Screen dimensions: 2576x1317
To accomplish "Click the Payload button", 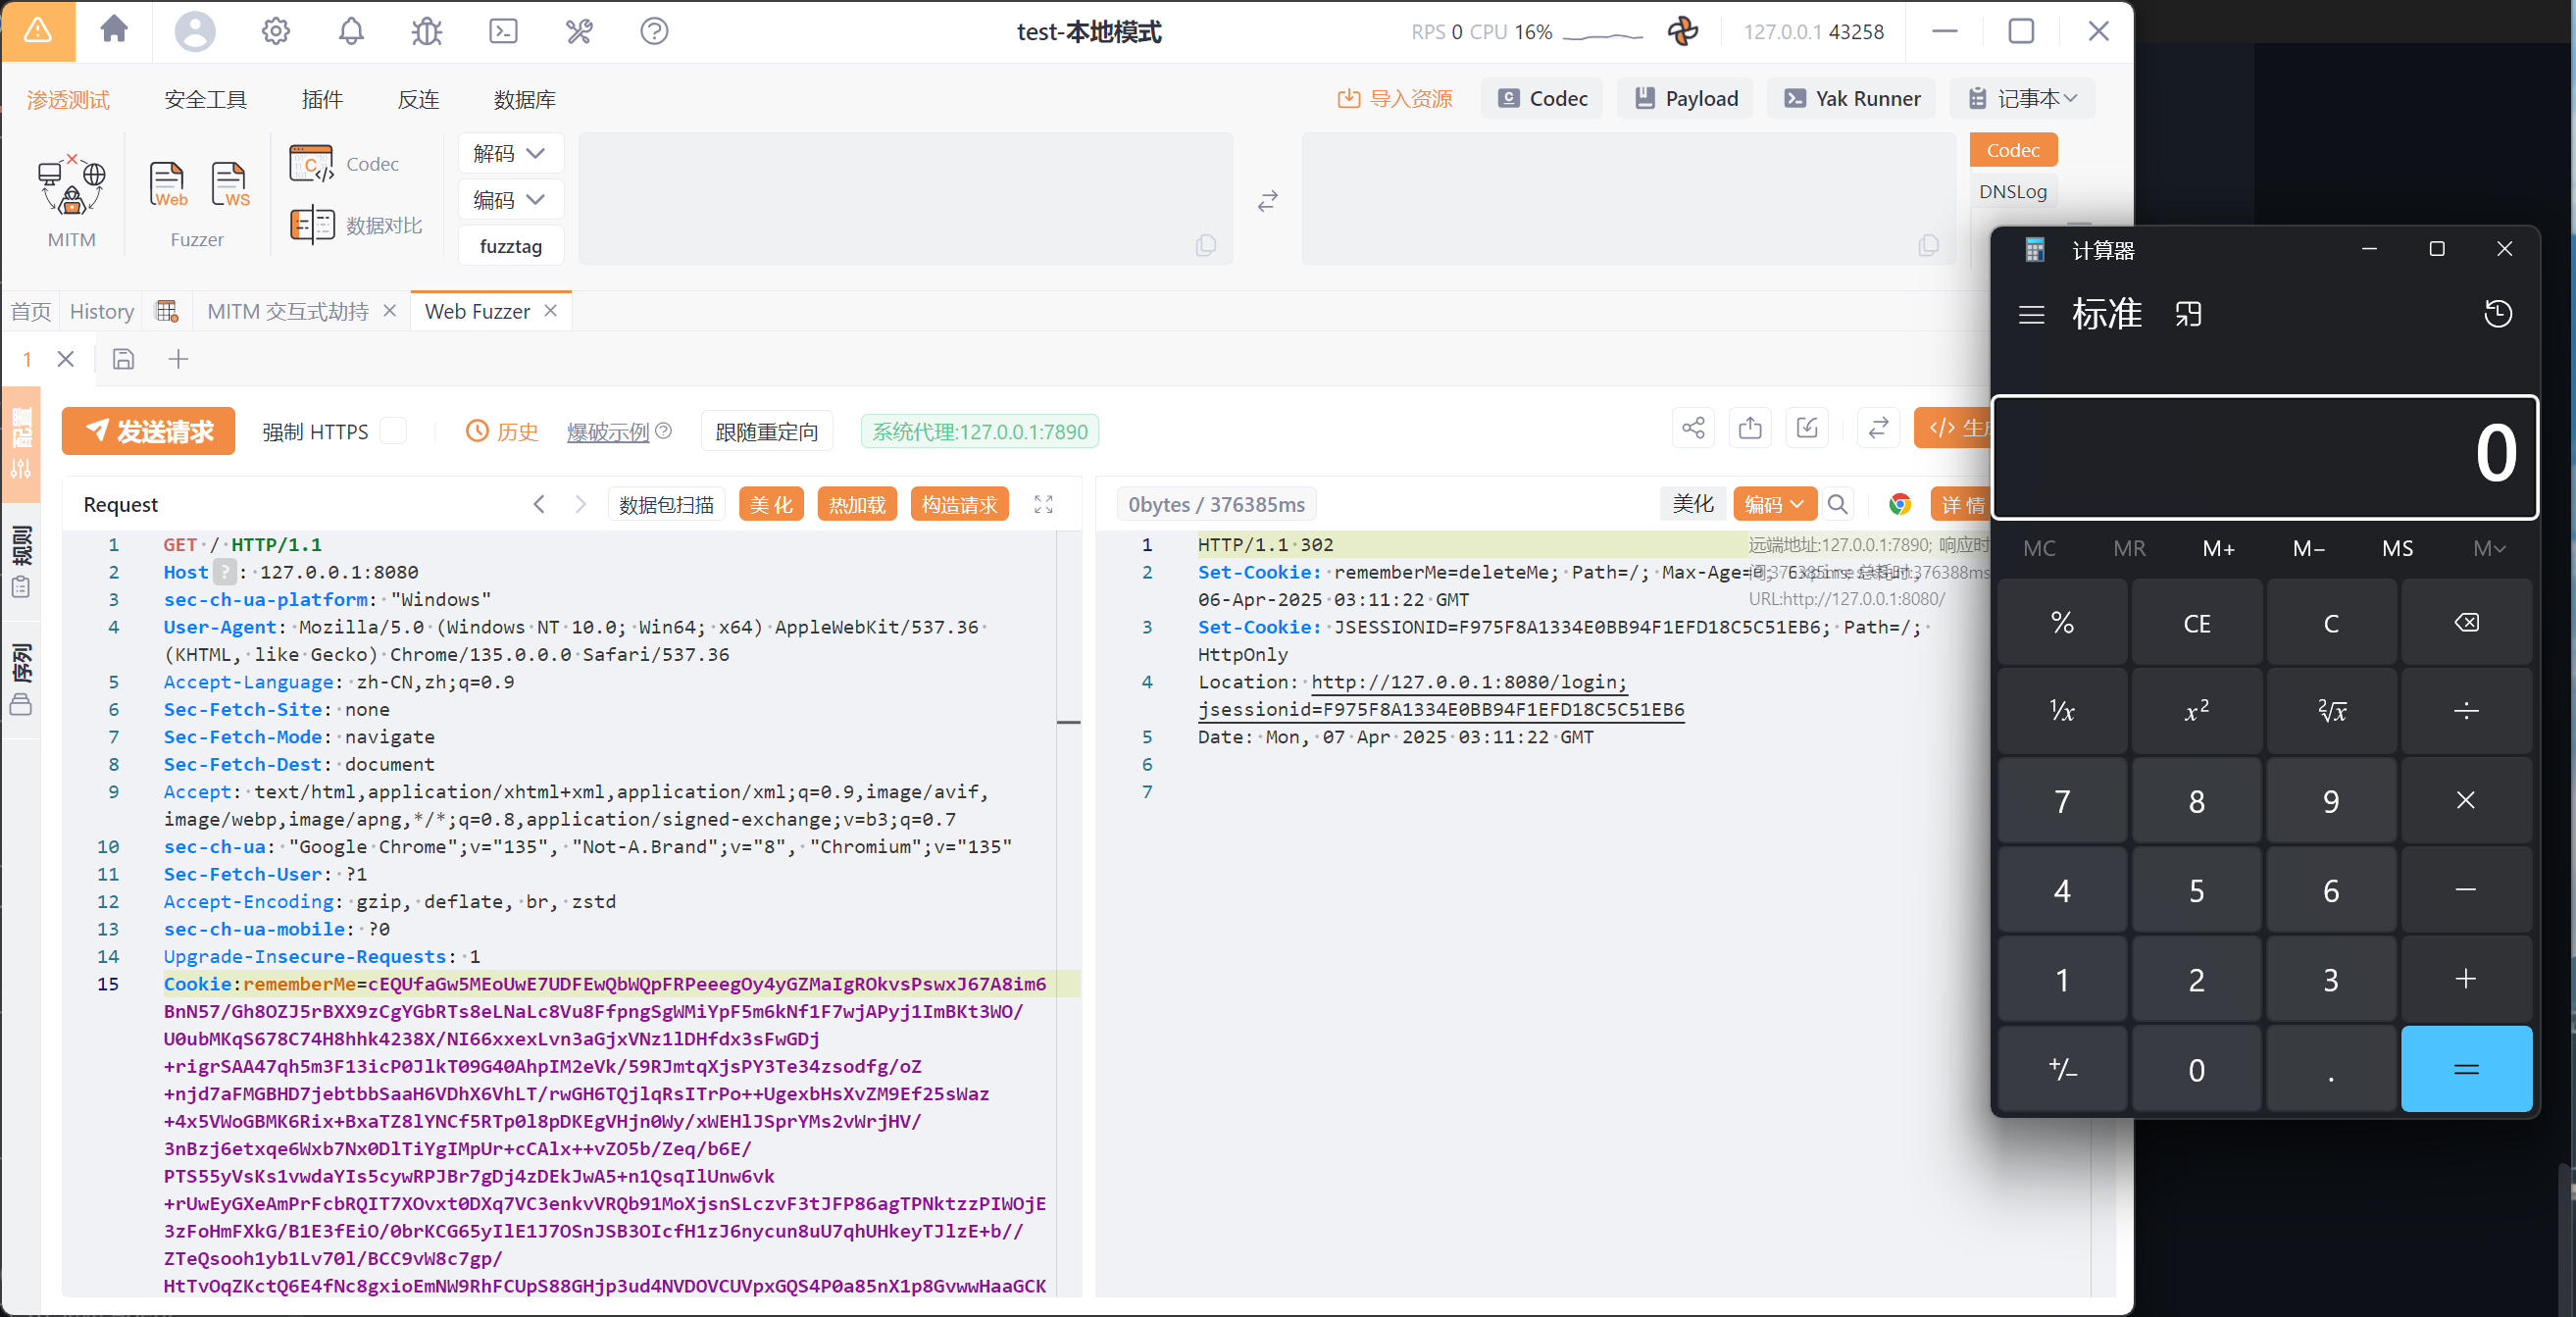I will [x=1685, y=98].
